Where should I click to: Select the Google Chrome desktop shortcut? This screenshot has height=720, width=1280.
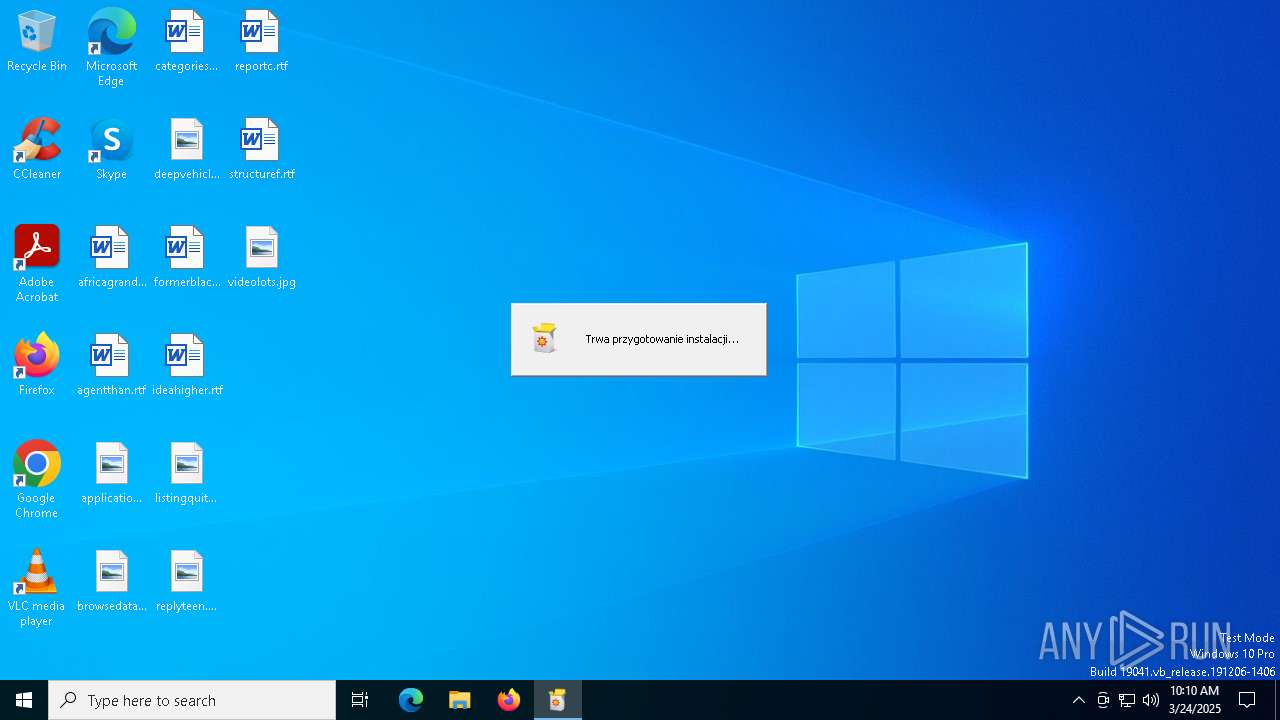pos(36,480)
